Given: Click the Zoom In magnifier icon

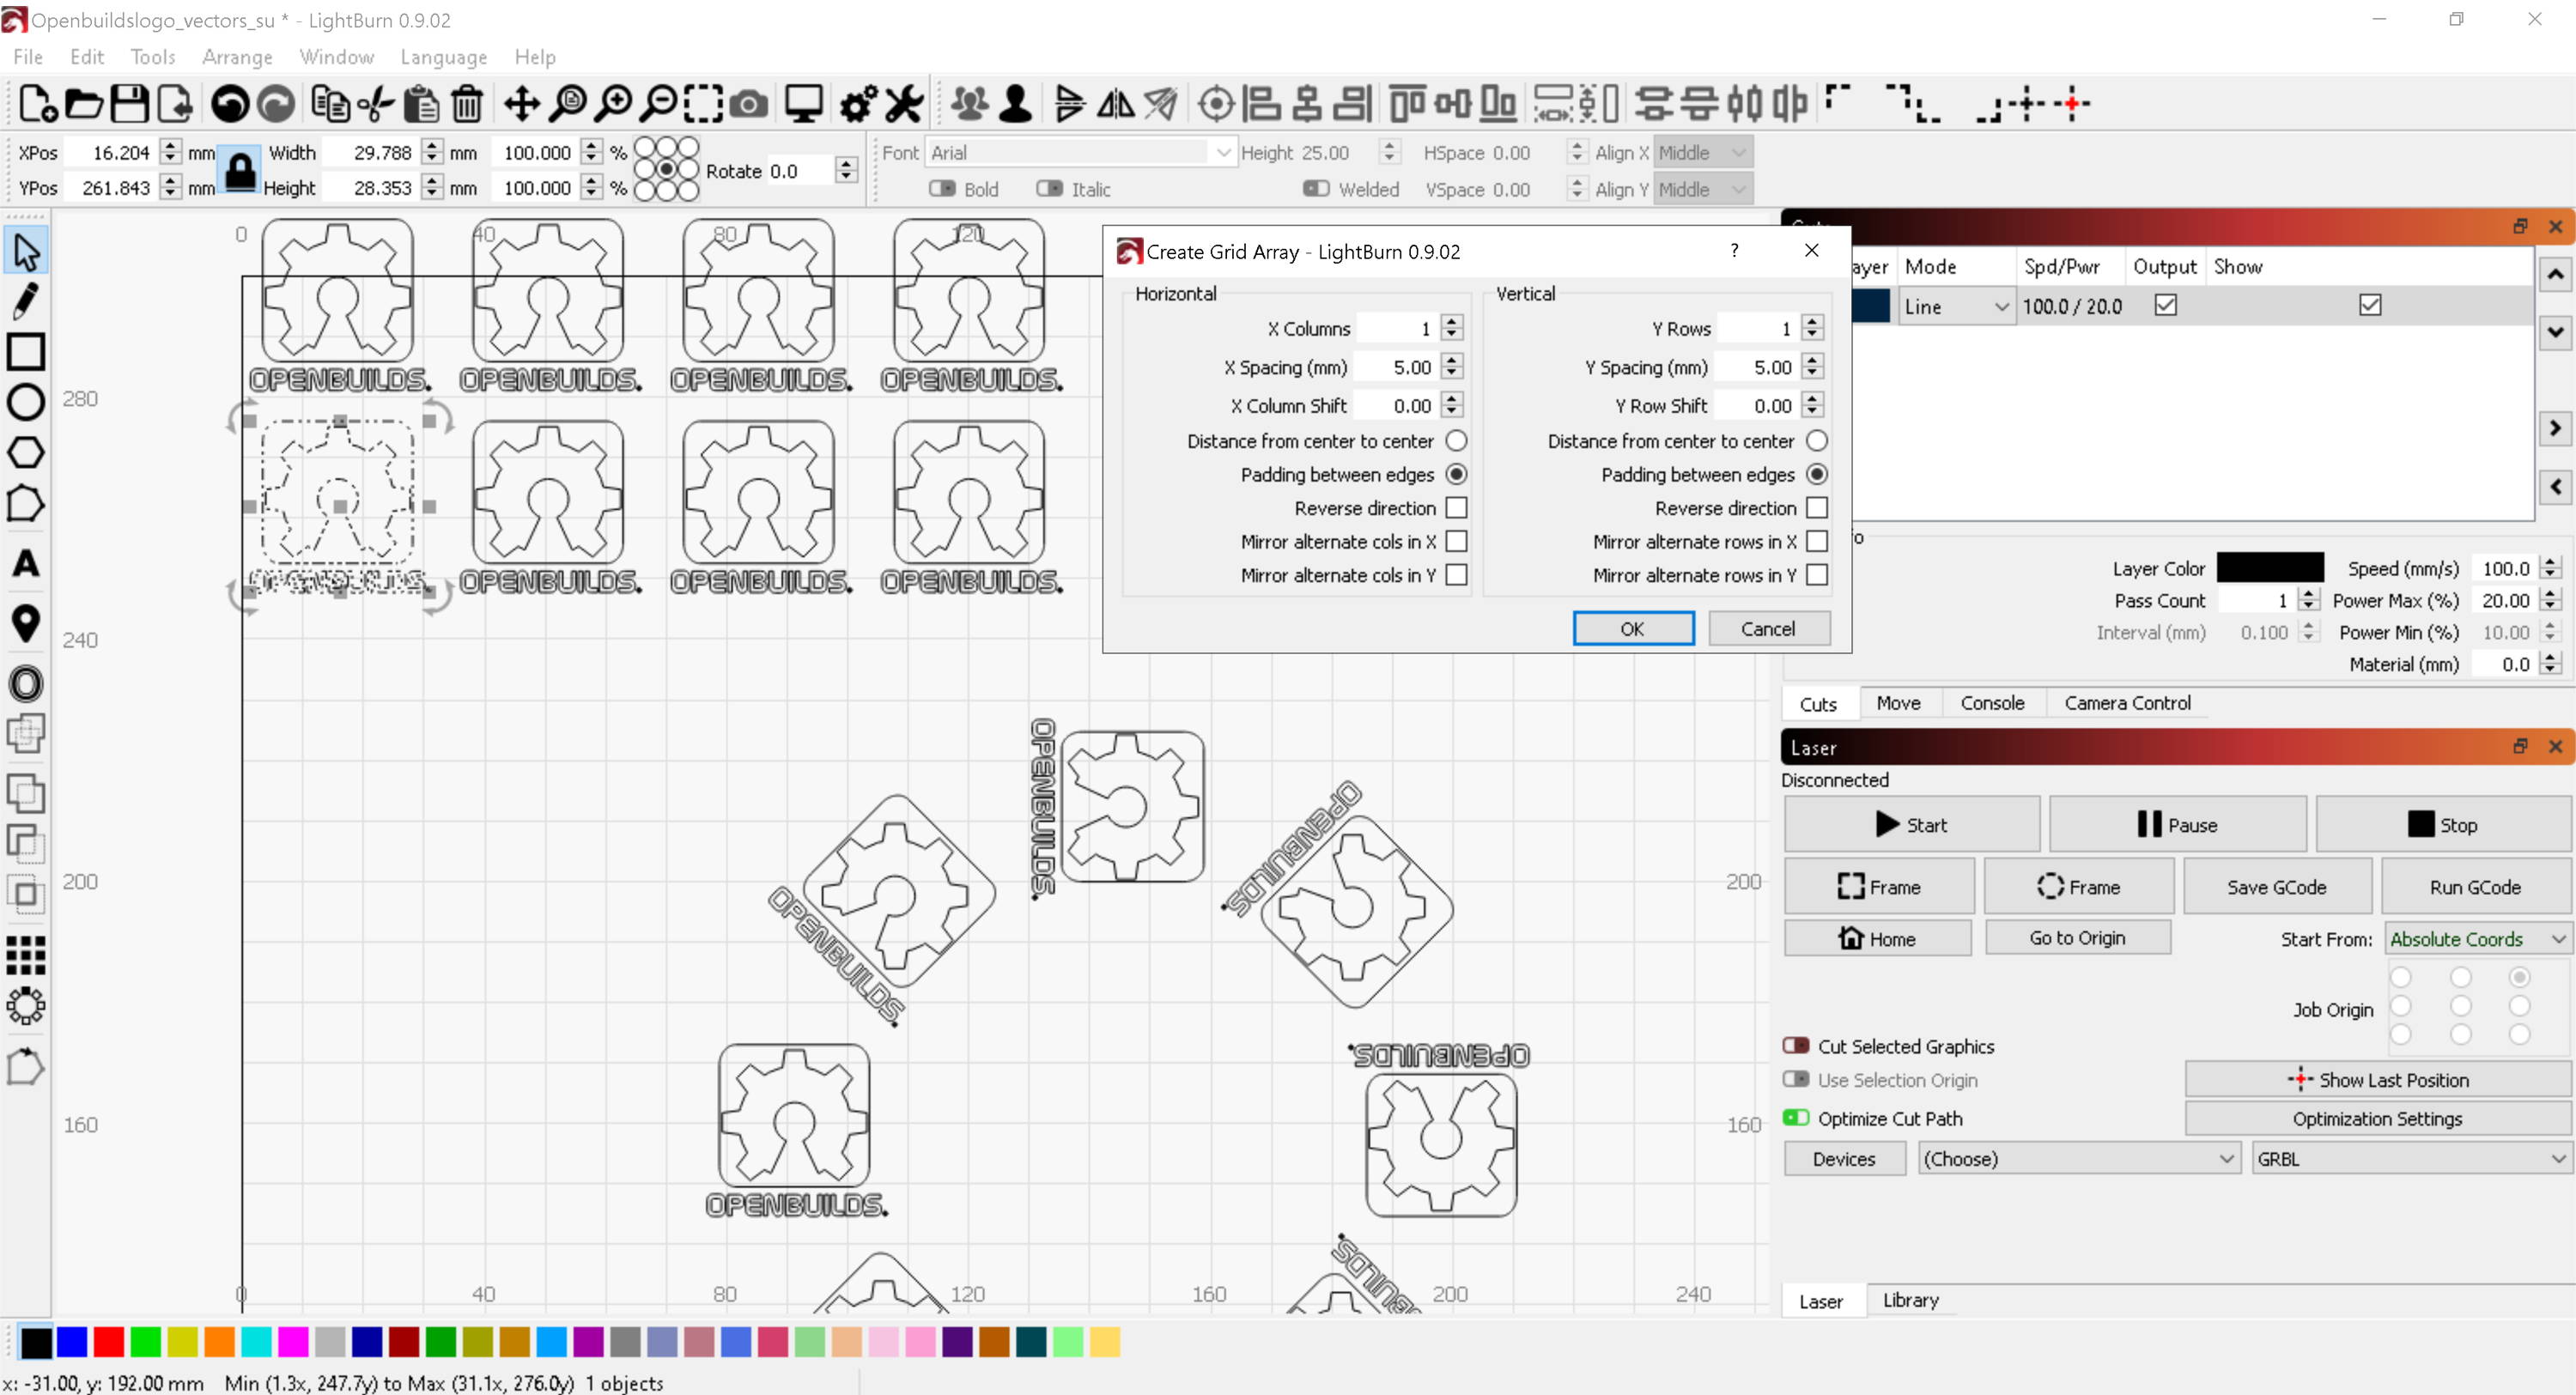Looking at the screenshot, I should 614,104.
